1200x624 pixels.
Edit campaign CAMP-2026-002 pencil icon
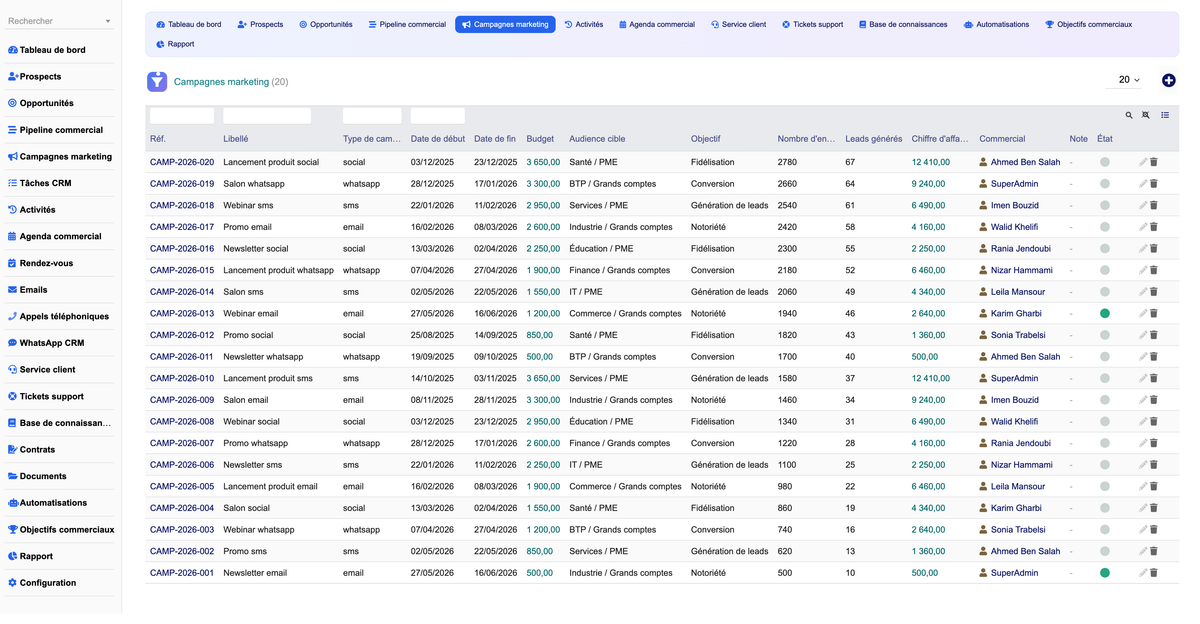pyautogui.click(x=1143, y=551)
